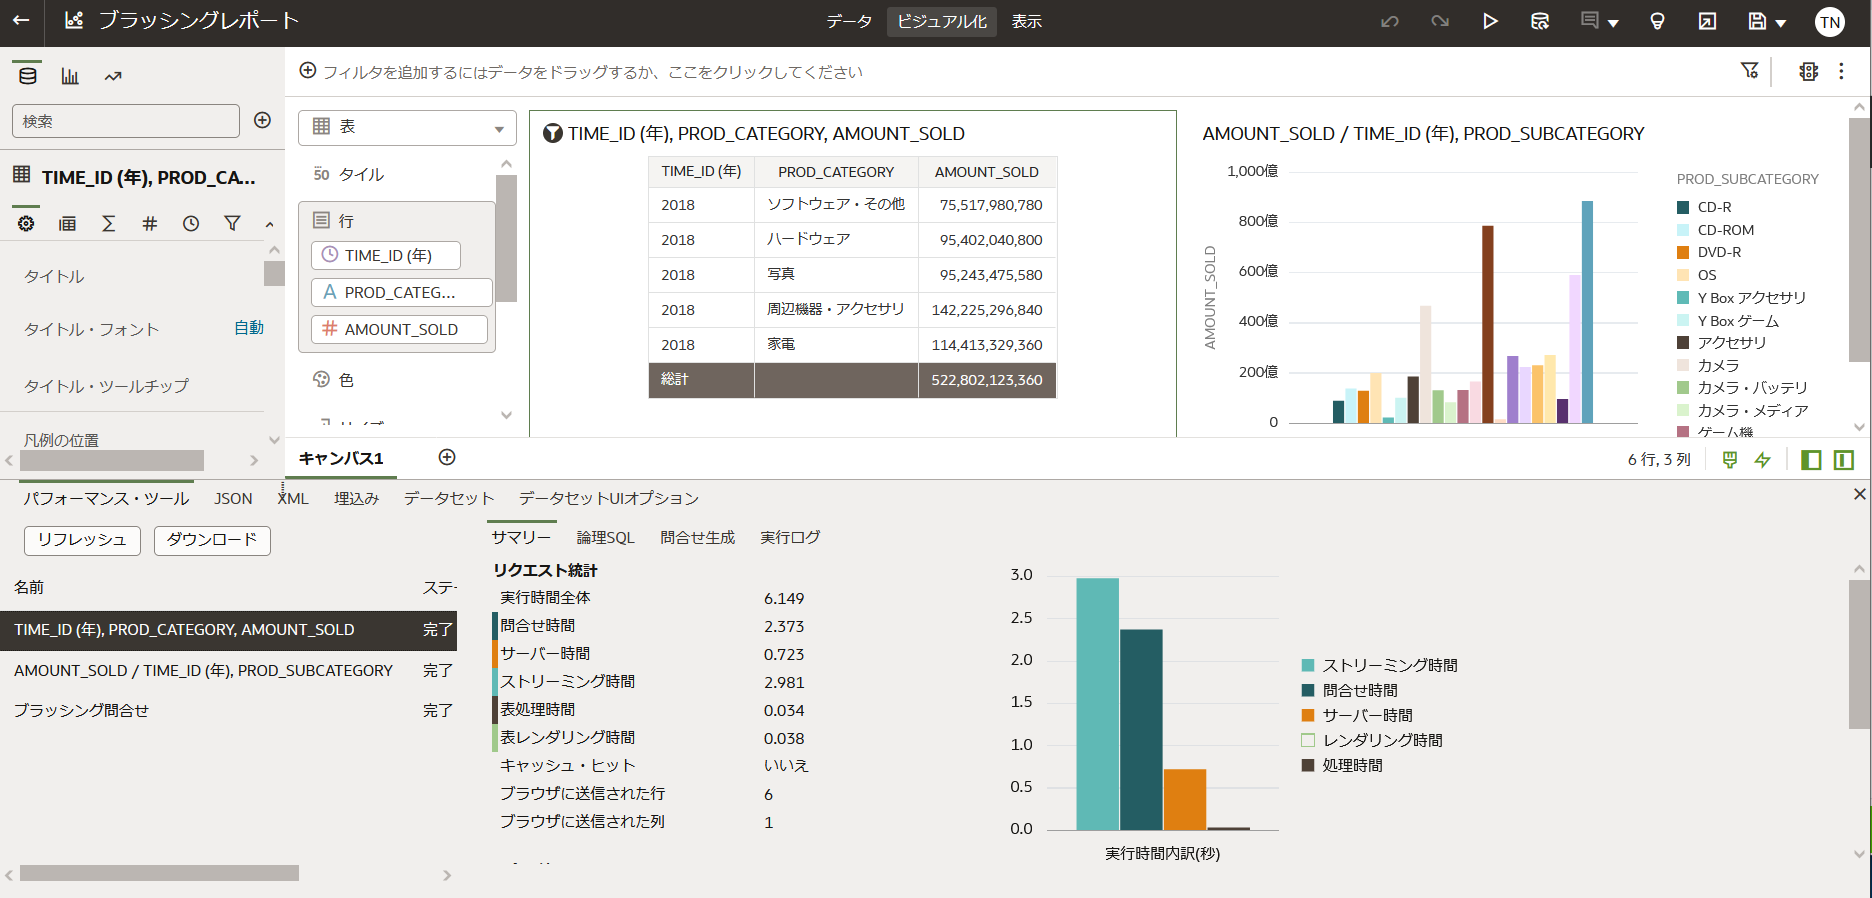Select the visualizations bar chart icon
This screenshot has width=1872, height=898.
pyautogui.click(x=70, y=76)
